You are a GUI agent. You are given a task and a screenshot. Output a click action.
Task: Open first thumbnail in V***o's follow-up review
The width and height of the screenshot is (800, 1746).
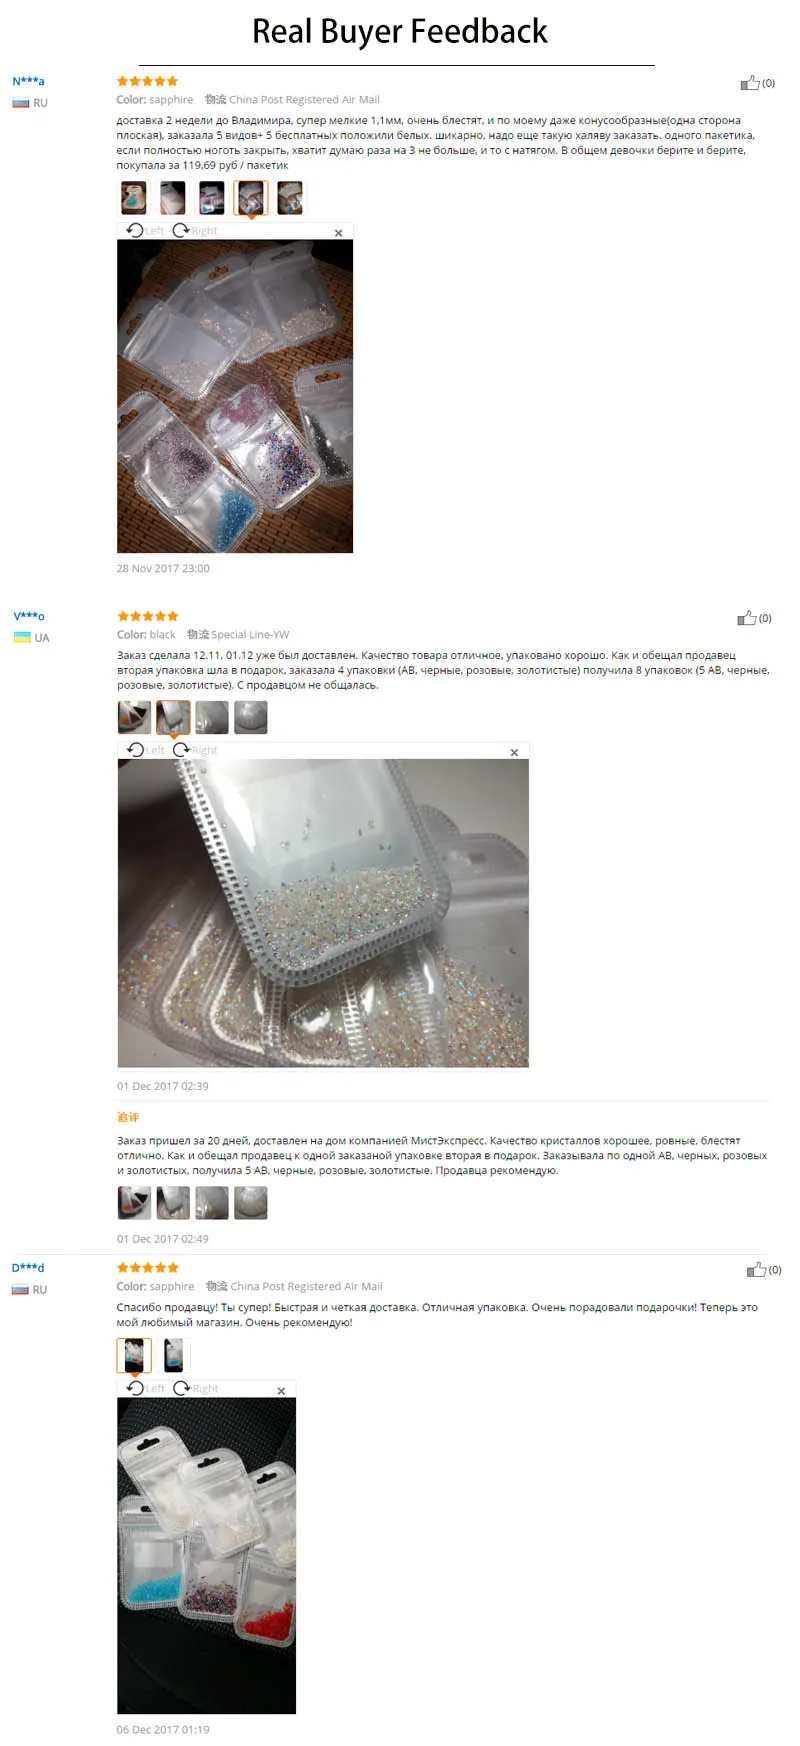[134, 1203]
